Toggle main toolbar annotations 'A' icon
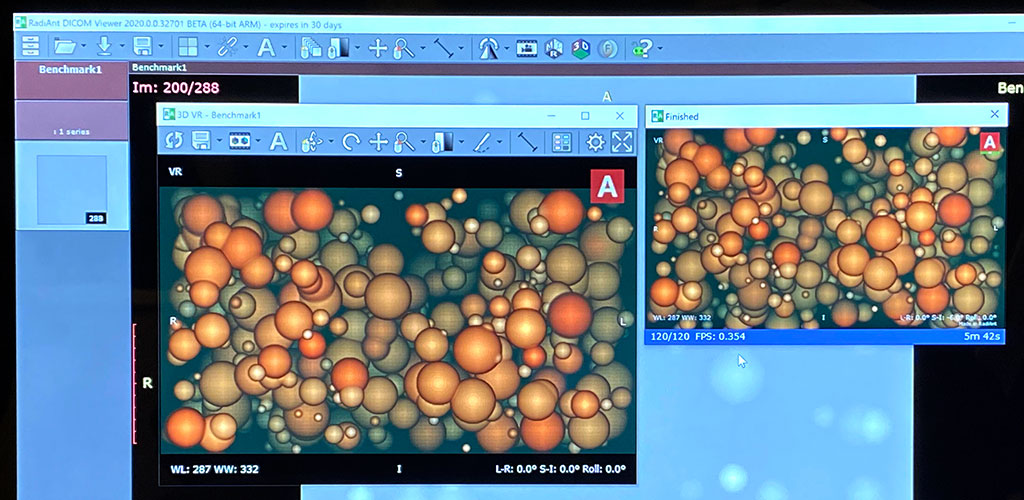This screenshot has width=1024, height=500. (x=266, y=47)
